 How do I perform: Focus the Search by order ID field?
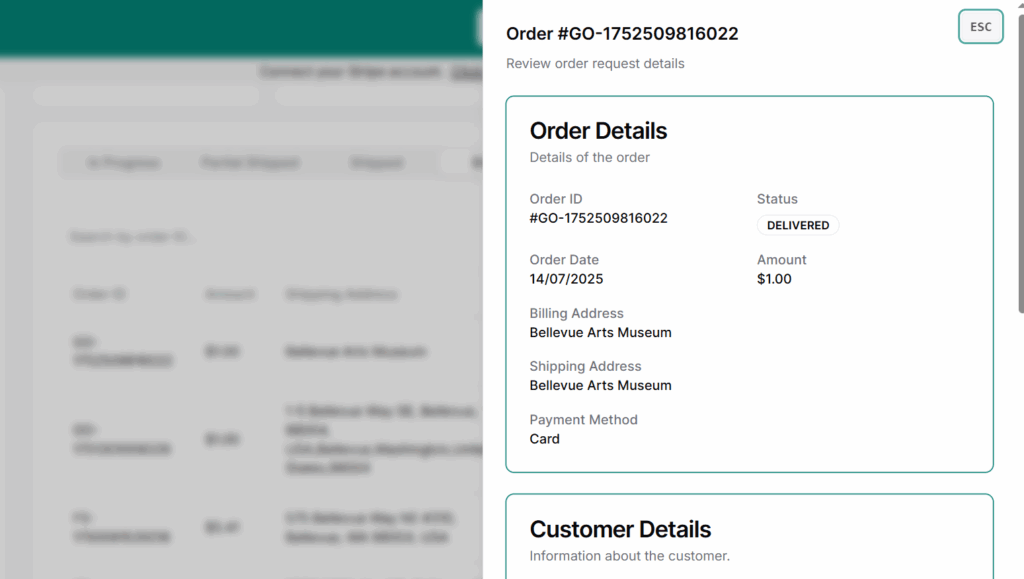coord(200,238)
